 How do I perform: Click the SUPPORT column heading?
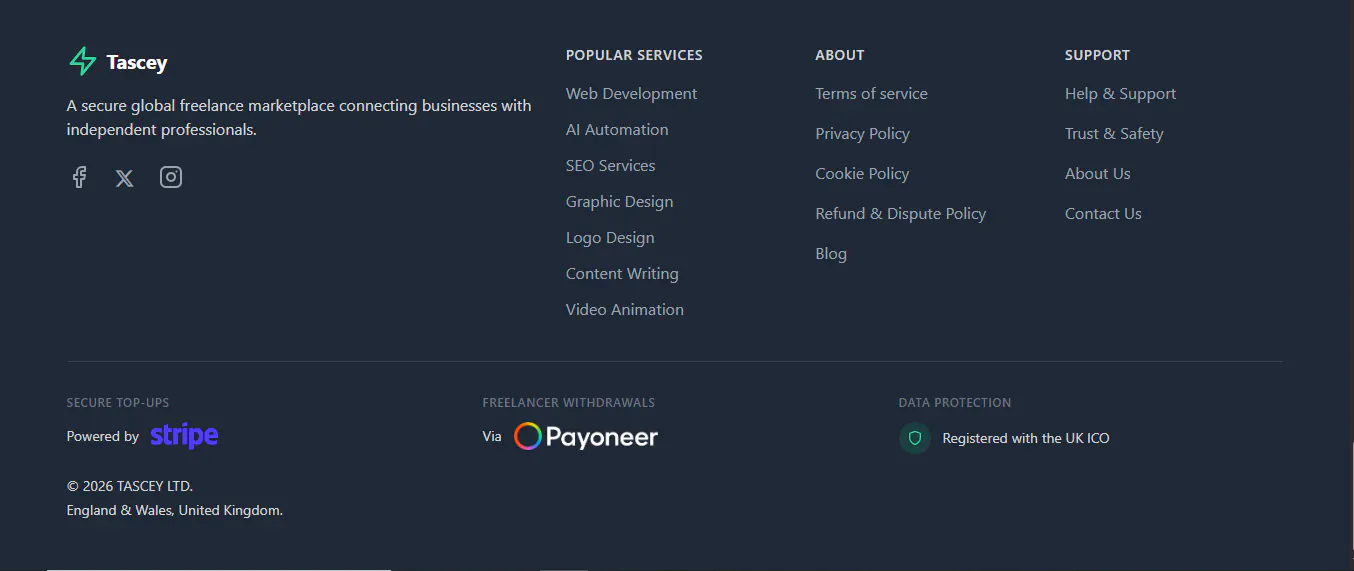(x=1097, y=55)
